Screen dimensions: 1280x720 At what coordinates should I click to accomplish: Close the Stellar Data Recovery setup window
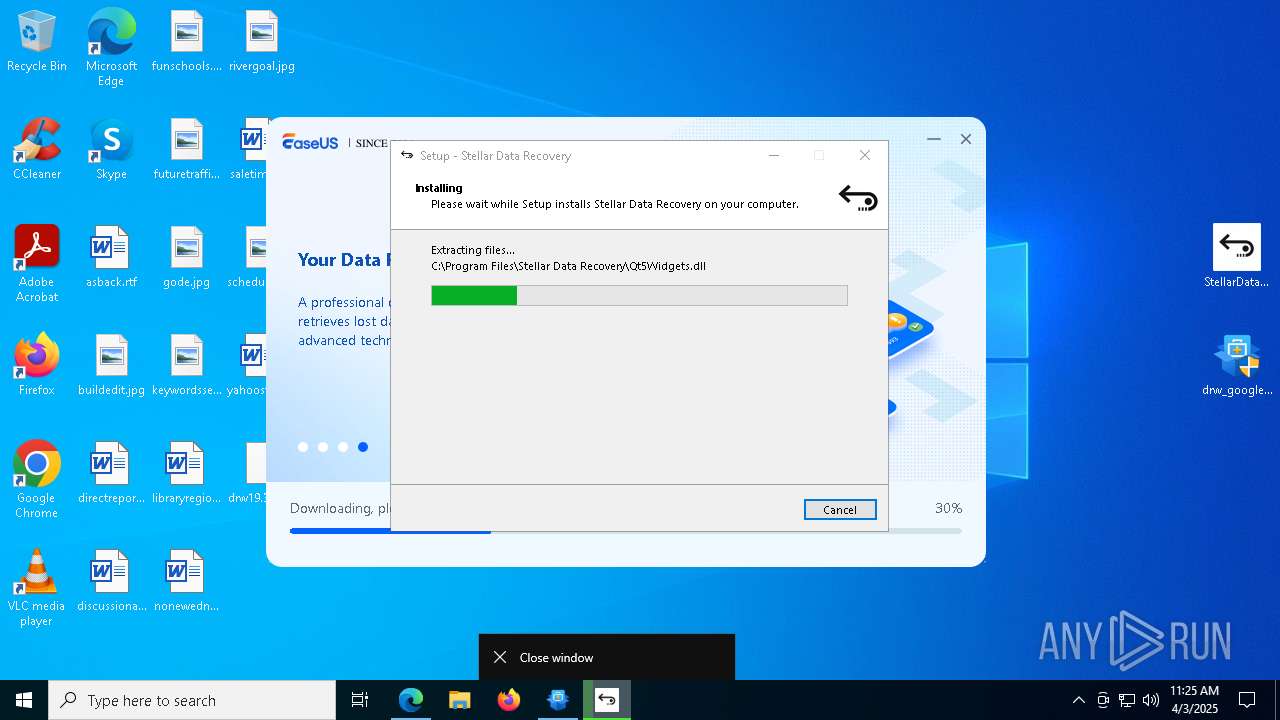865,155
